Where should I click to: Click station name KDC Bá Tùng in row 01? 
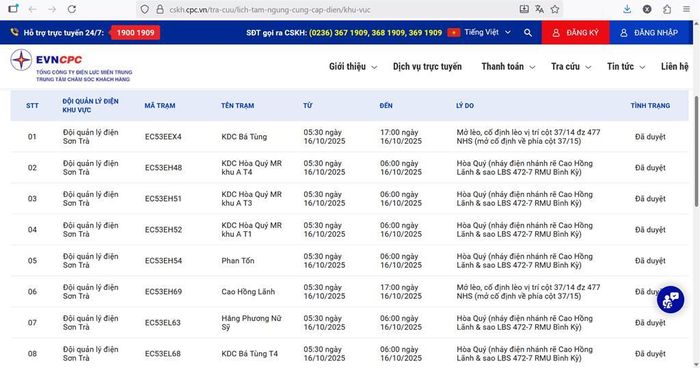pos(244,137)
